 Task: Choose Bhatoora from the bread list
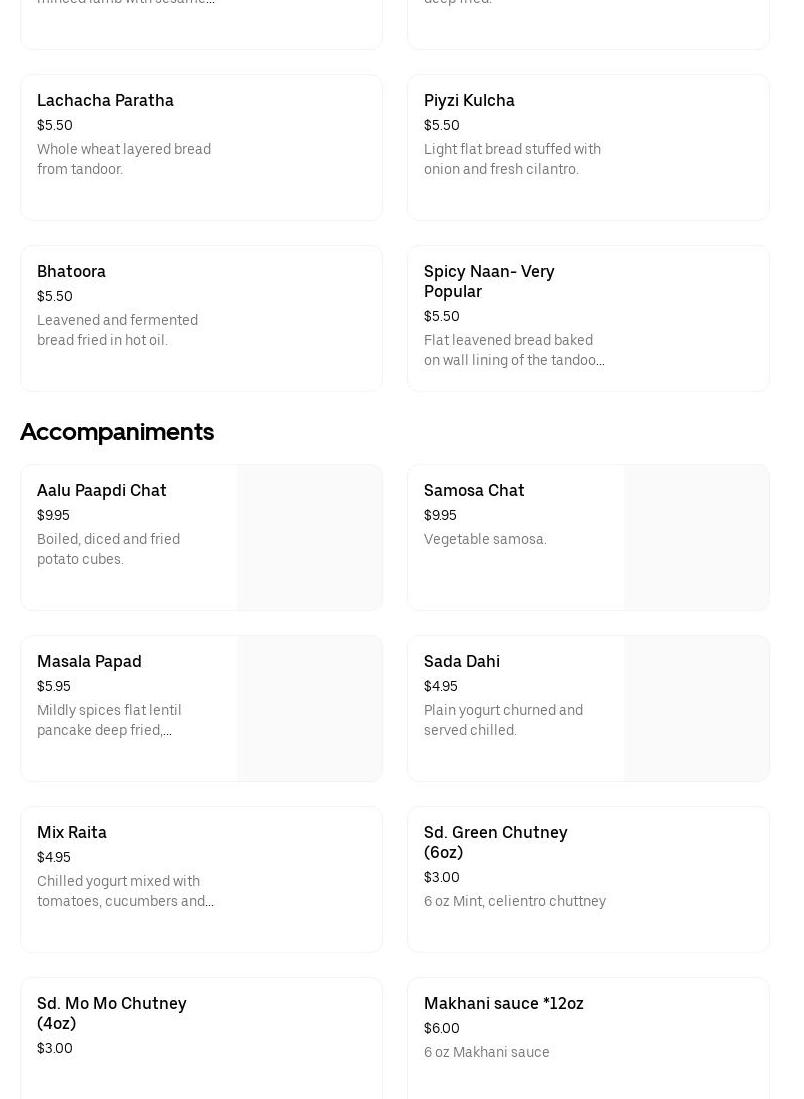click(71, 272)
